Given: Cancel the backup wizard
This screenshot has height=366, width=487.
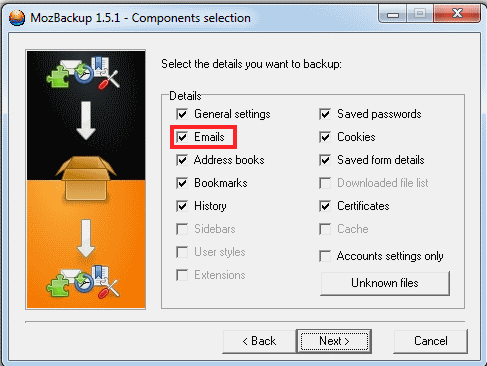Looking at the screenshot, I should [x=431, y=341].
